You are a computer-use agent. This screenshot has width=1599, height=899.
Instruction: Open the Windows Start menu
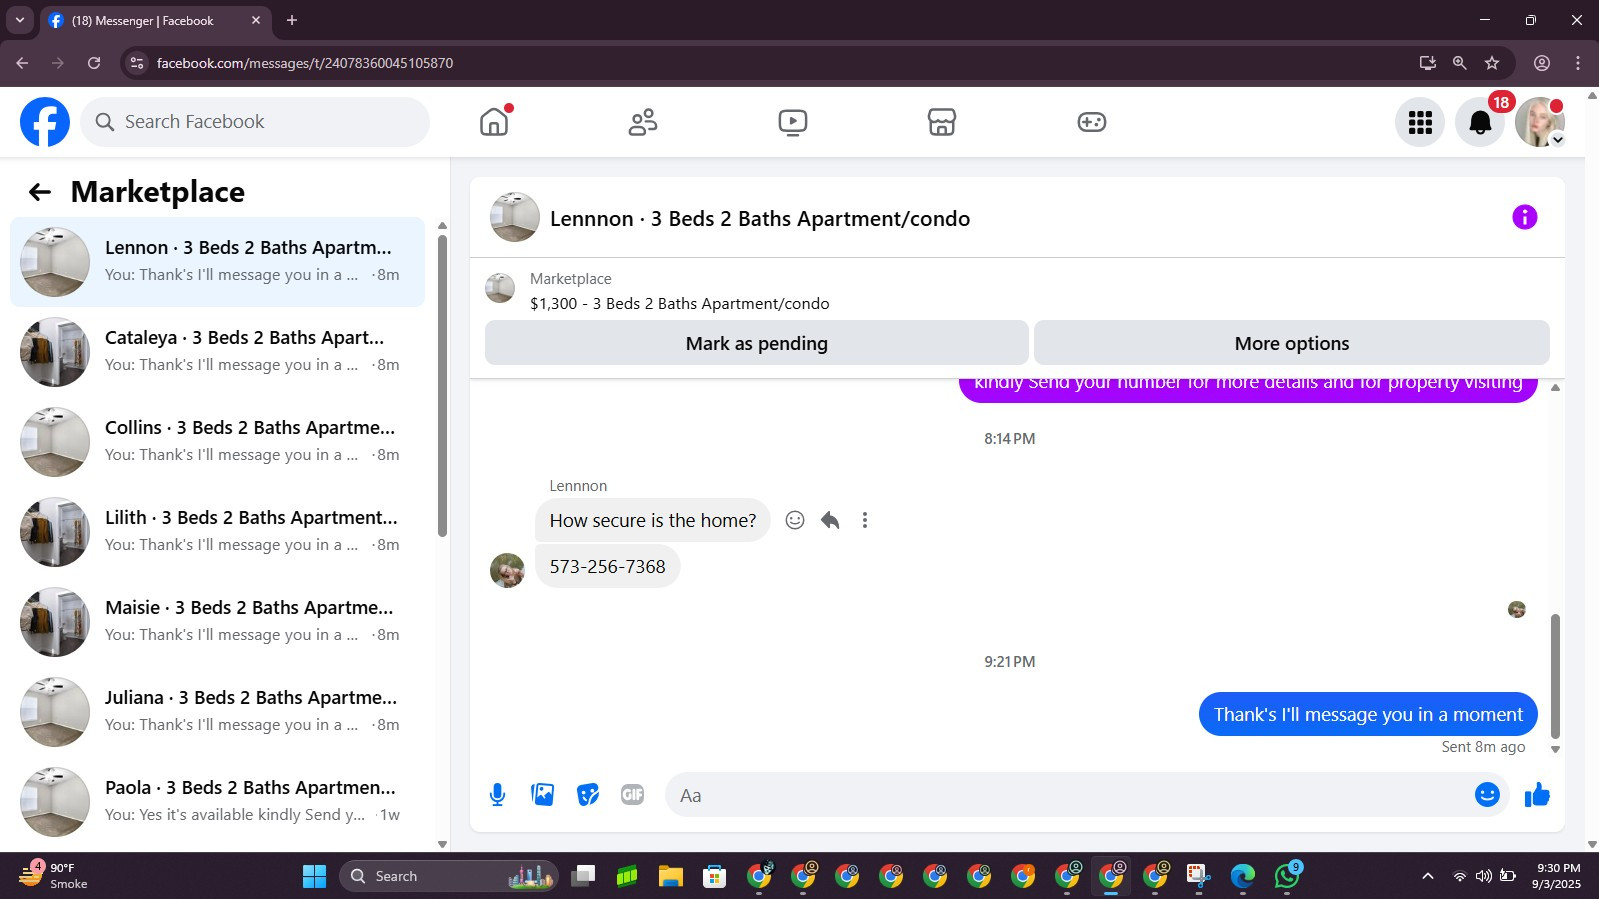[x=314, y=877]
